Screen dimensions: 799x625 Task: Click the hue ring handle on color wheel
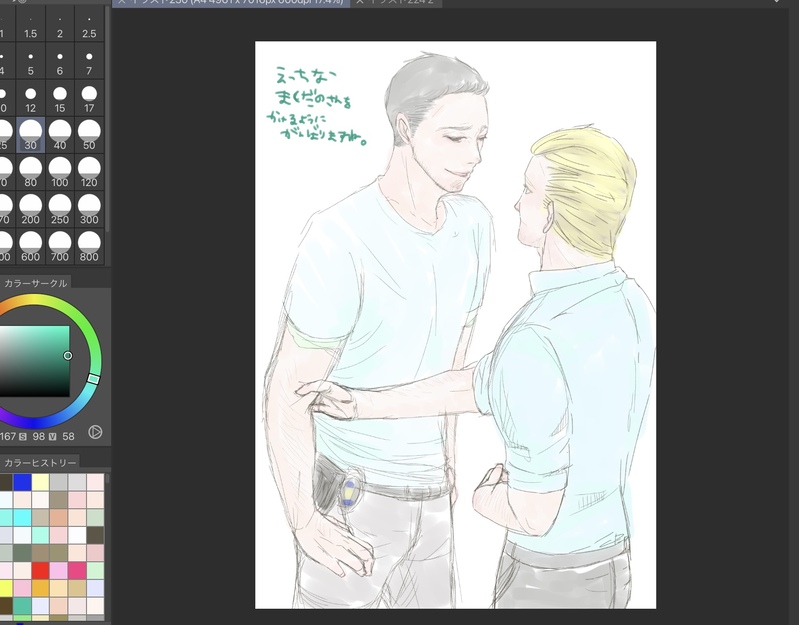93,378
